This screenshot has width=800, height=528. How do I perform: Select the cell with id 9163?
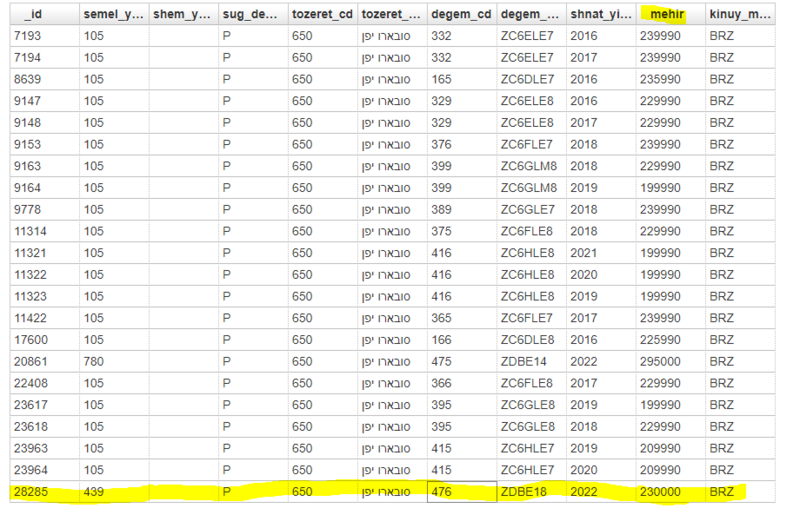[x=44, y=166]
